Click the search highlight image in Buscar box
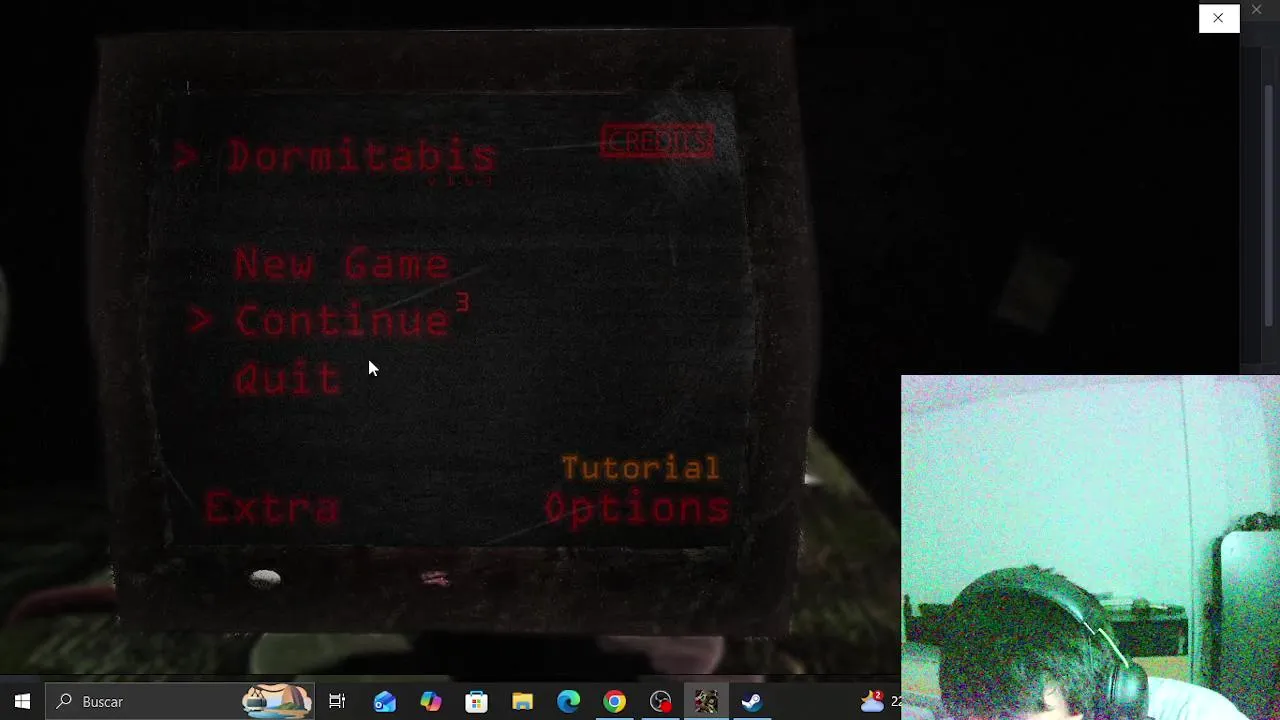 click(277, 702)
